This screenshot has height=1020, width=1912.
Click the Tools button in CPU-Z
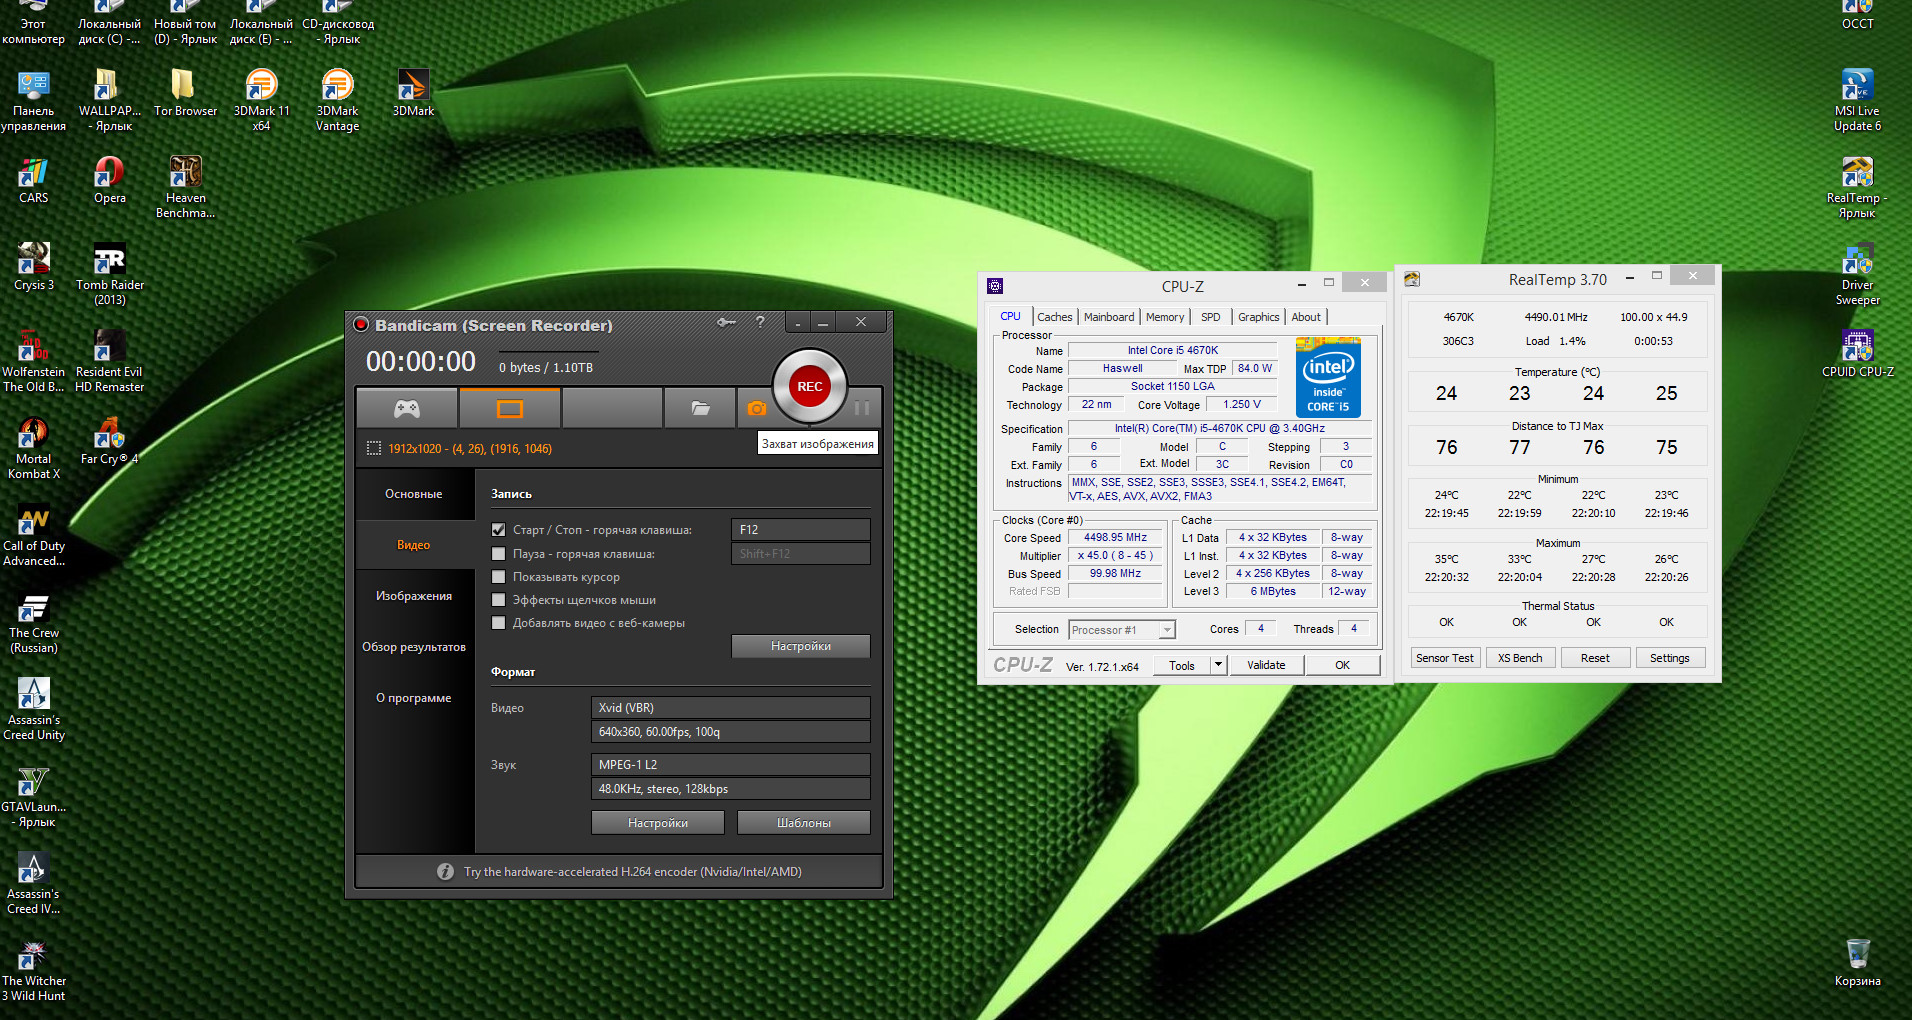click(x=1182, y=665)
